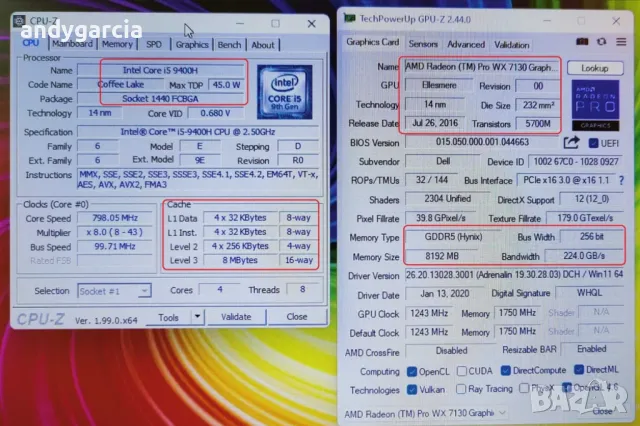Image resolution: width=640 pixels, height=426 pixels.
Task: Click the Lookup button in GPU-Z
Action: tap(595, 68)
